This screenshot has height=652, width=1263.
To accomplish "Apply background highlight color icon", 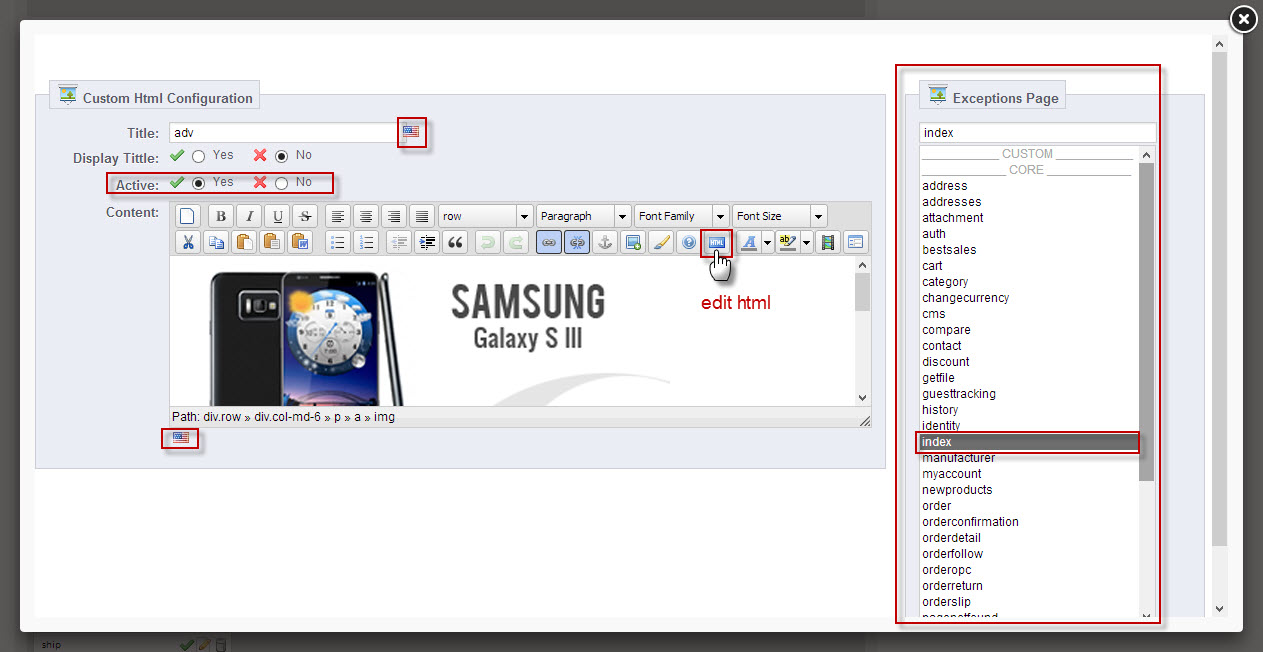I will click(x=787, y=242).
